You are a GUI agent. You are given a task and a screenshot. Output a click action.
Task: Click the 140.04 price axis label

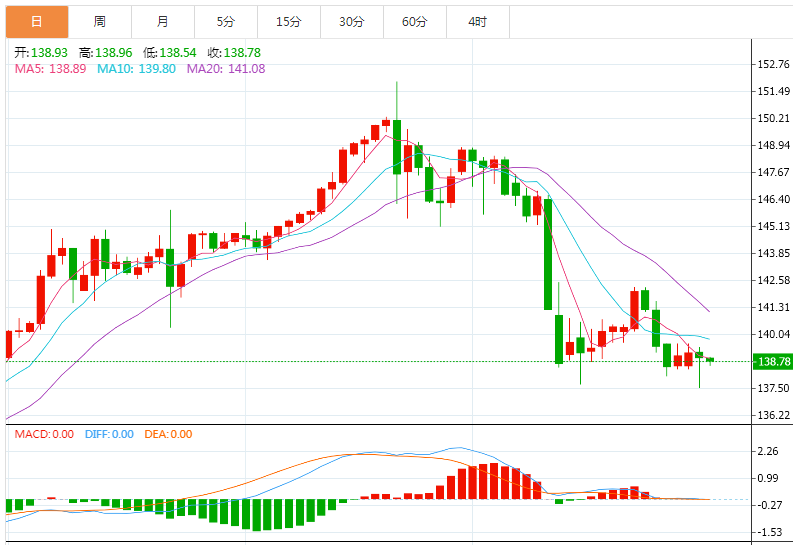773,334
